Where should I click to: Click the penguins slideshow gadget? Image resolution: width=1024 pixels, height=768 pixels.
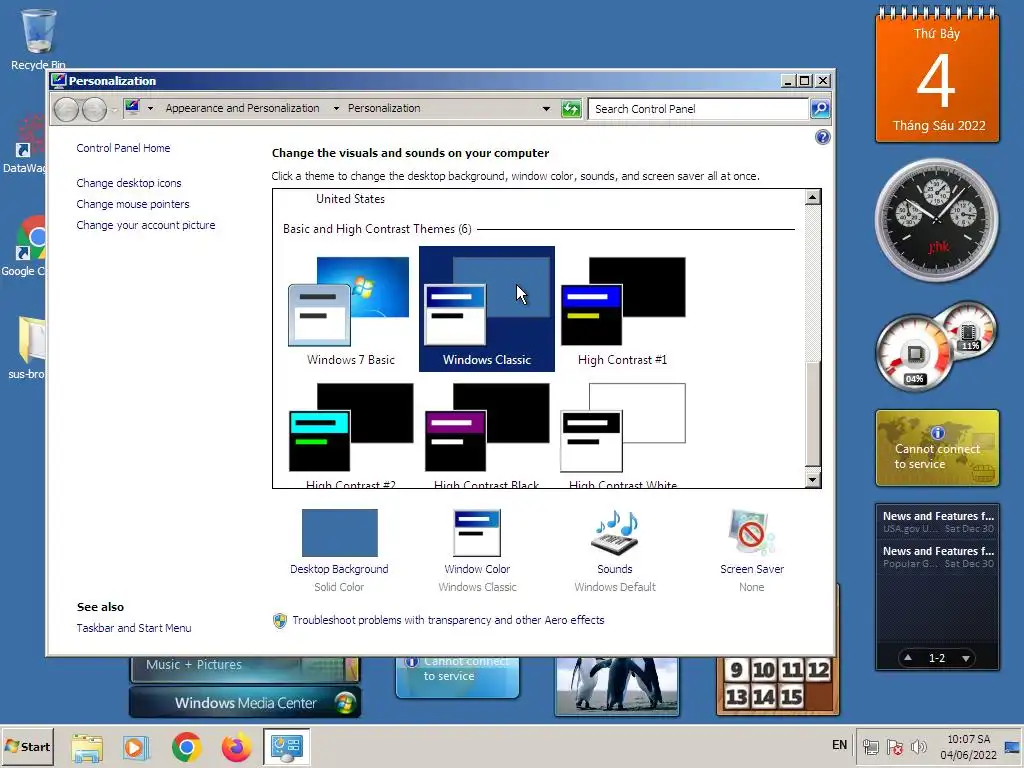point(617,686)
